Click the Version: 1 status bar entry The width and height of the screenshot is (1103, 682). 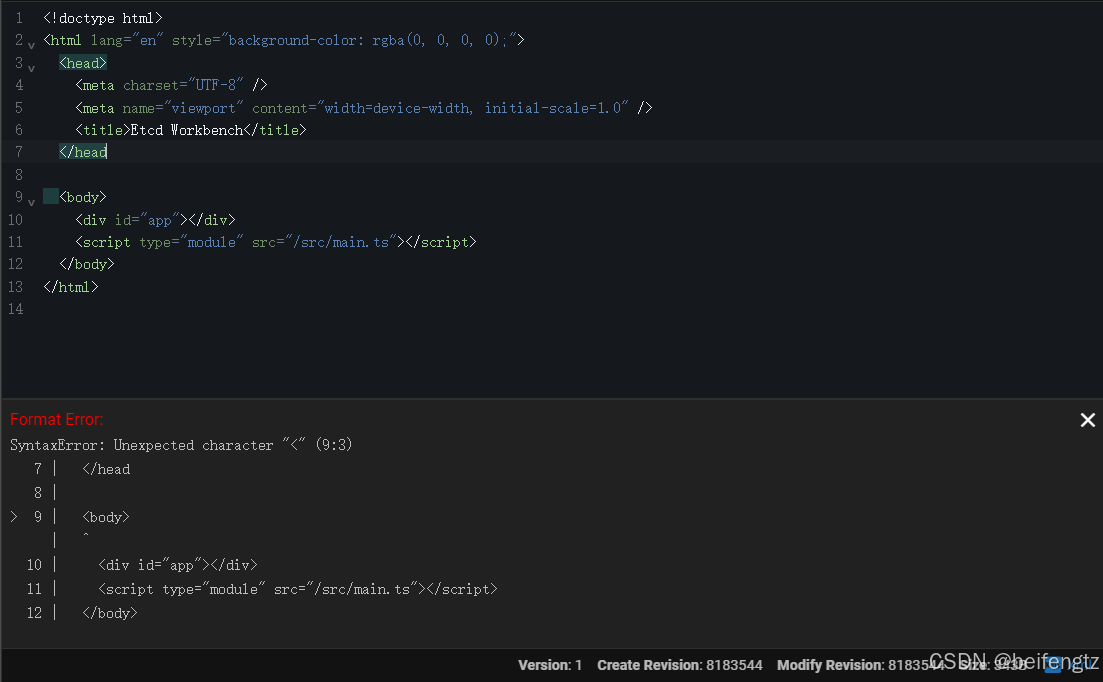(550, 665)
